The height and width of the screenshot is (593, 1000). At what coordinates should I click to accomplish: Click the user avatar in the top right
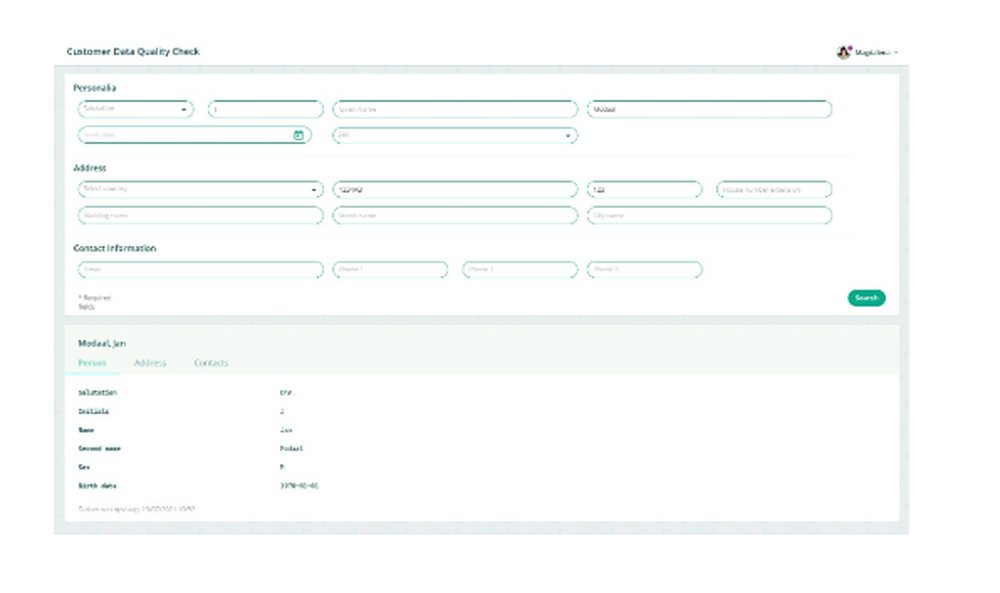[845, 50]
